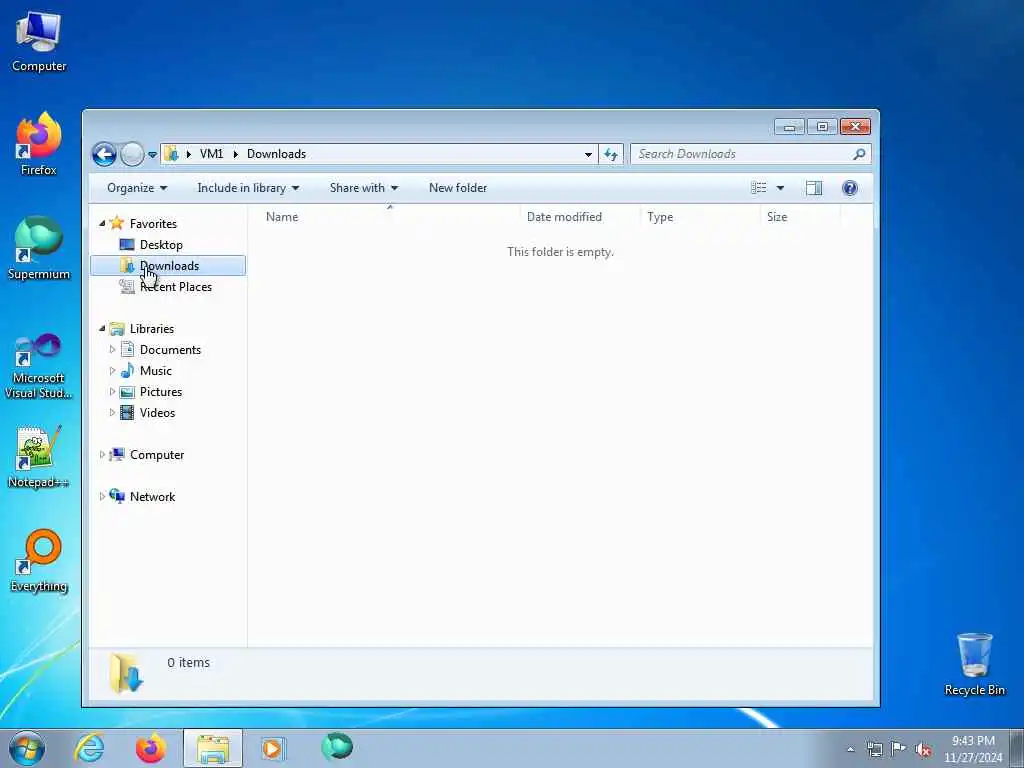Open the Share with menu
This screenshot has width=1024, height=768.
pos(364,188)
